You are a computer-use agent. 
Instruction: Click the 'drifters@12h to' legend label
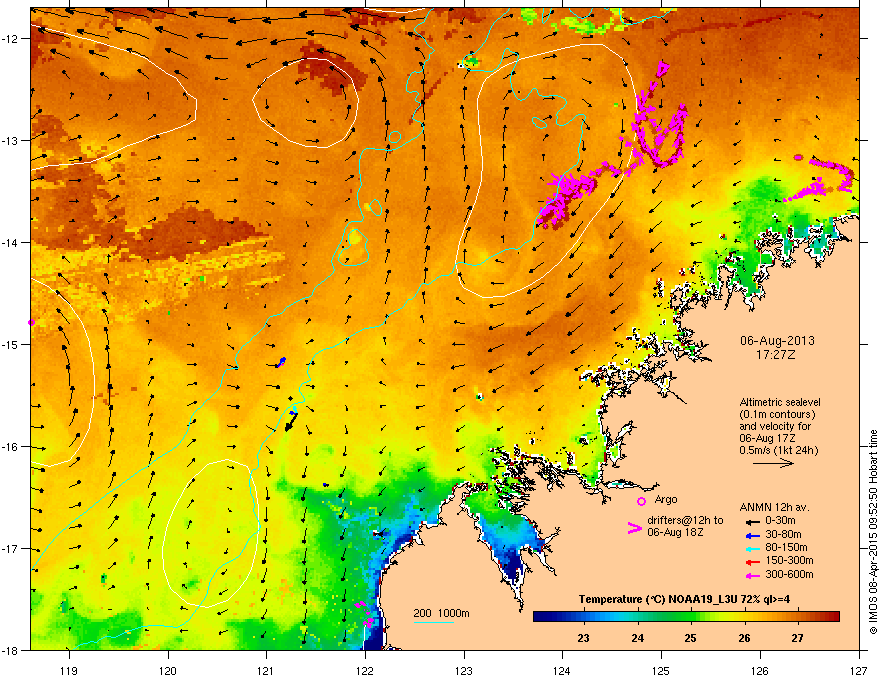pos(685,521)
